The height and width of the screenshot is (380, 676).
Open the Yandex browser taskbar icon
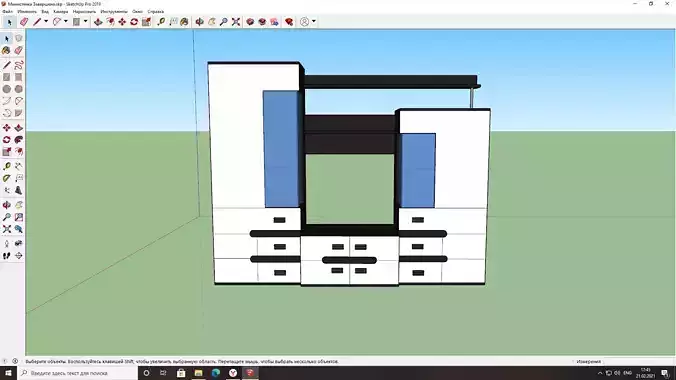point(233,373)
